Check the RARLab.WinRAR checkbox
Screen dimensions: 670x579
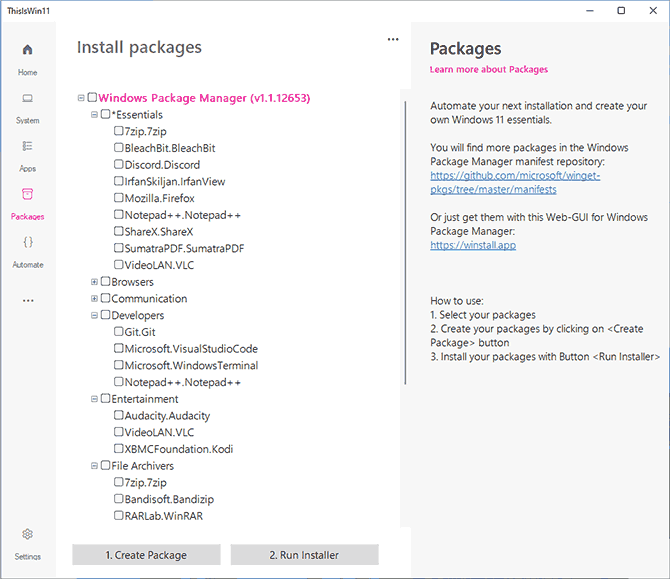[119, 515]
